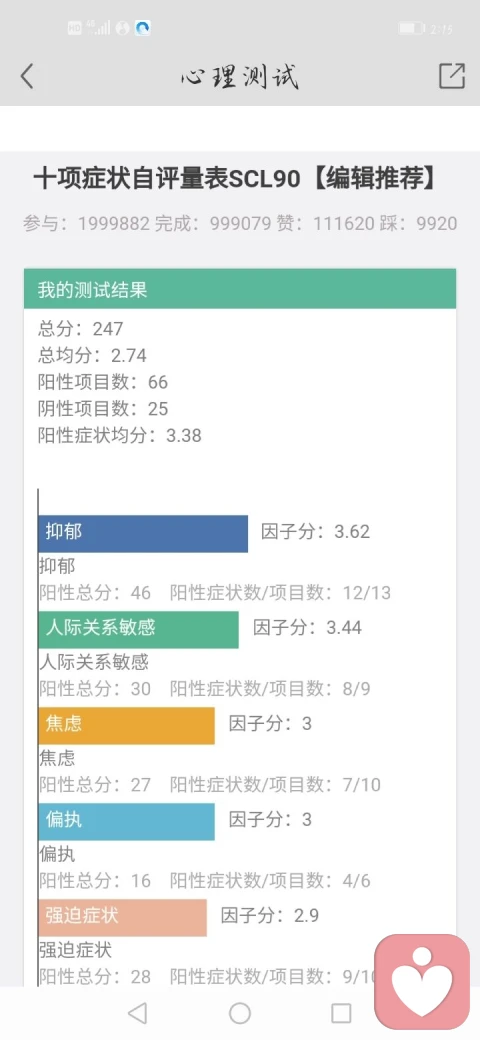Select the green 人际关系敏感 bar
480x1040 pixels.
point(139,629)
